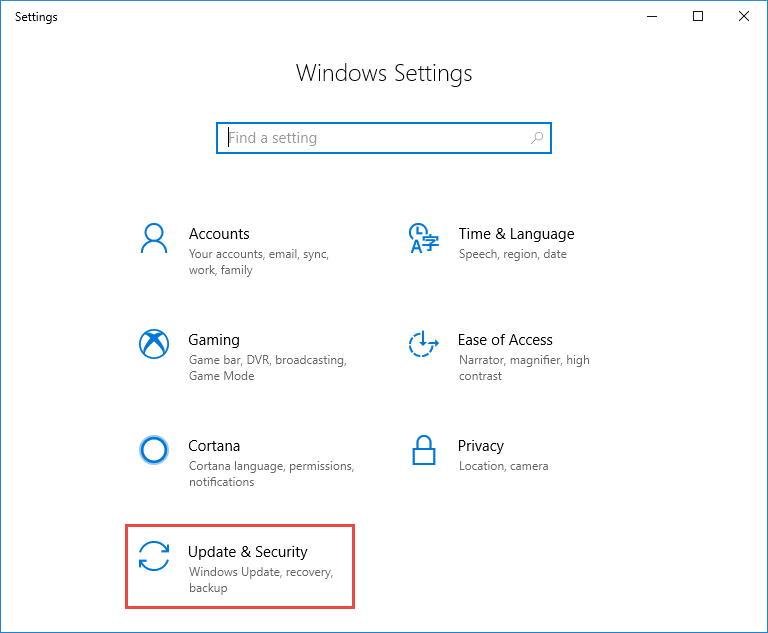Image resolution: width=768 pixels, height=633 pixels.
Task: Open the Cortana circle icon
Action: click(x=154, y=450)
